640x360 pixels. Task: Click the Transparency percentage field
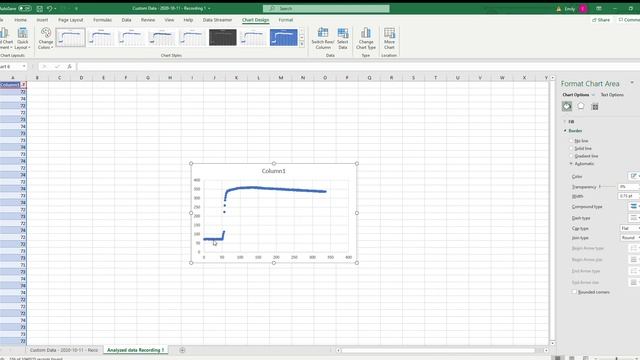click(629, 187)
